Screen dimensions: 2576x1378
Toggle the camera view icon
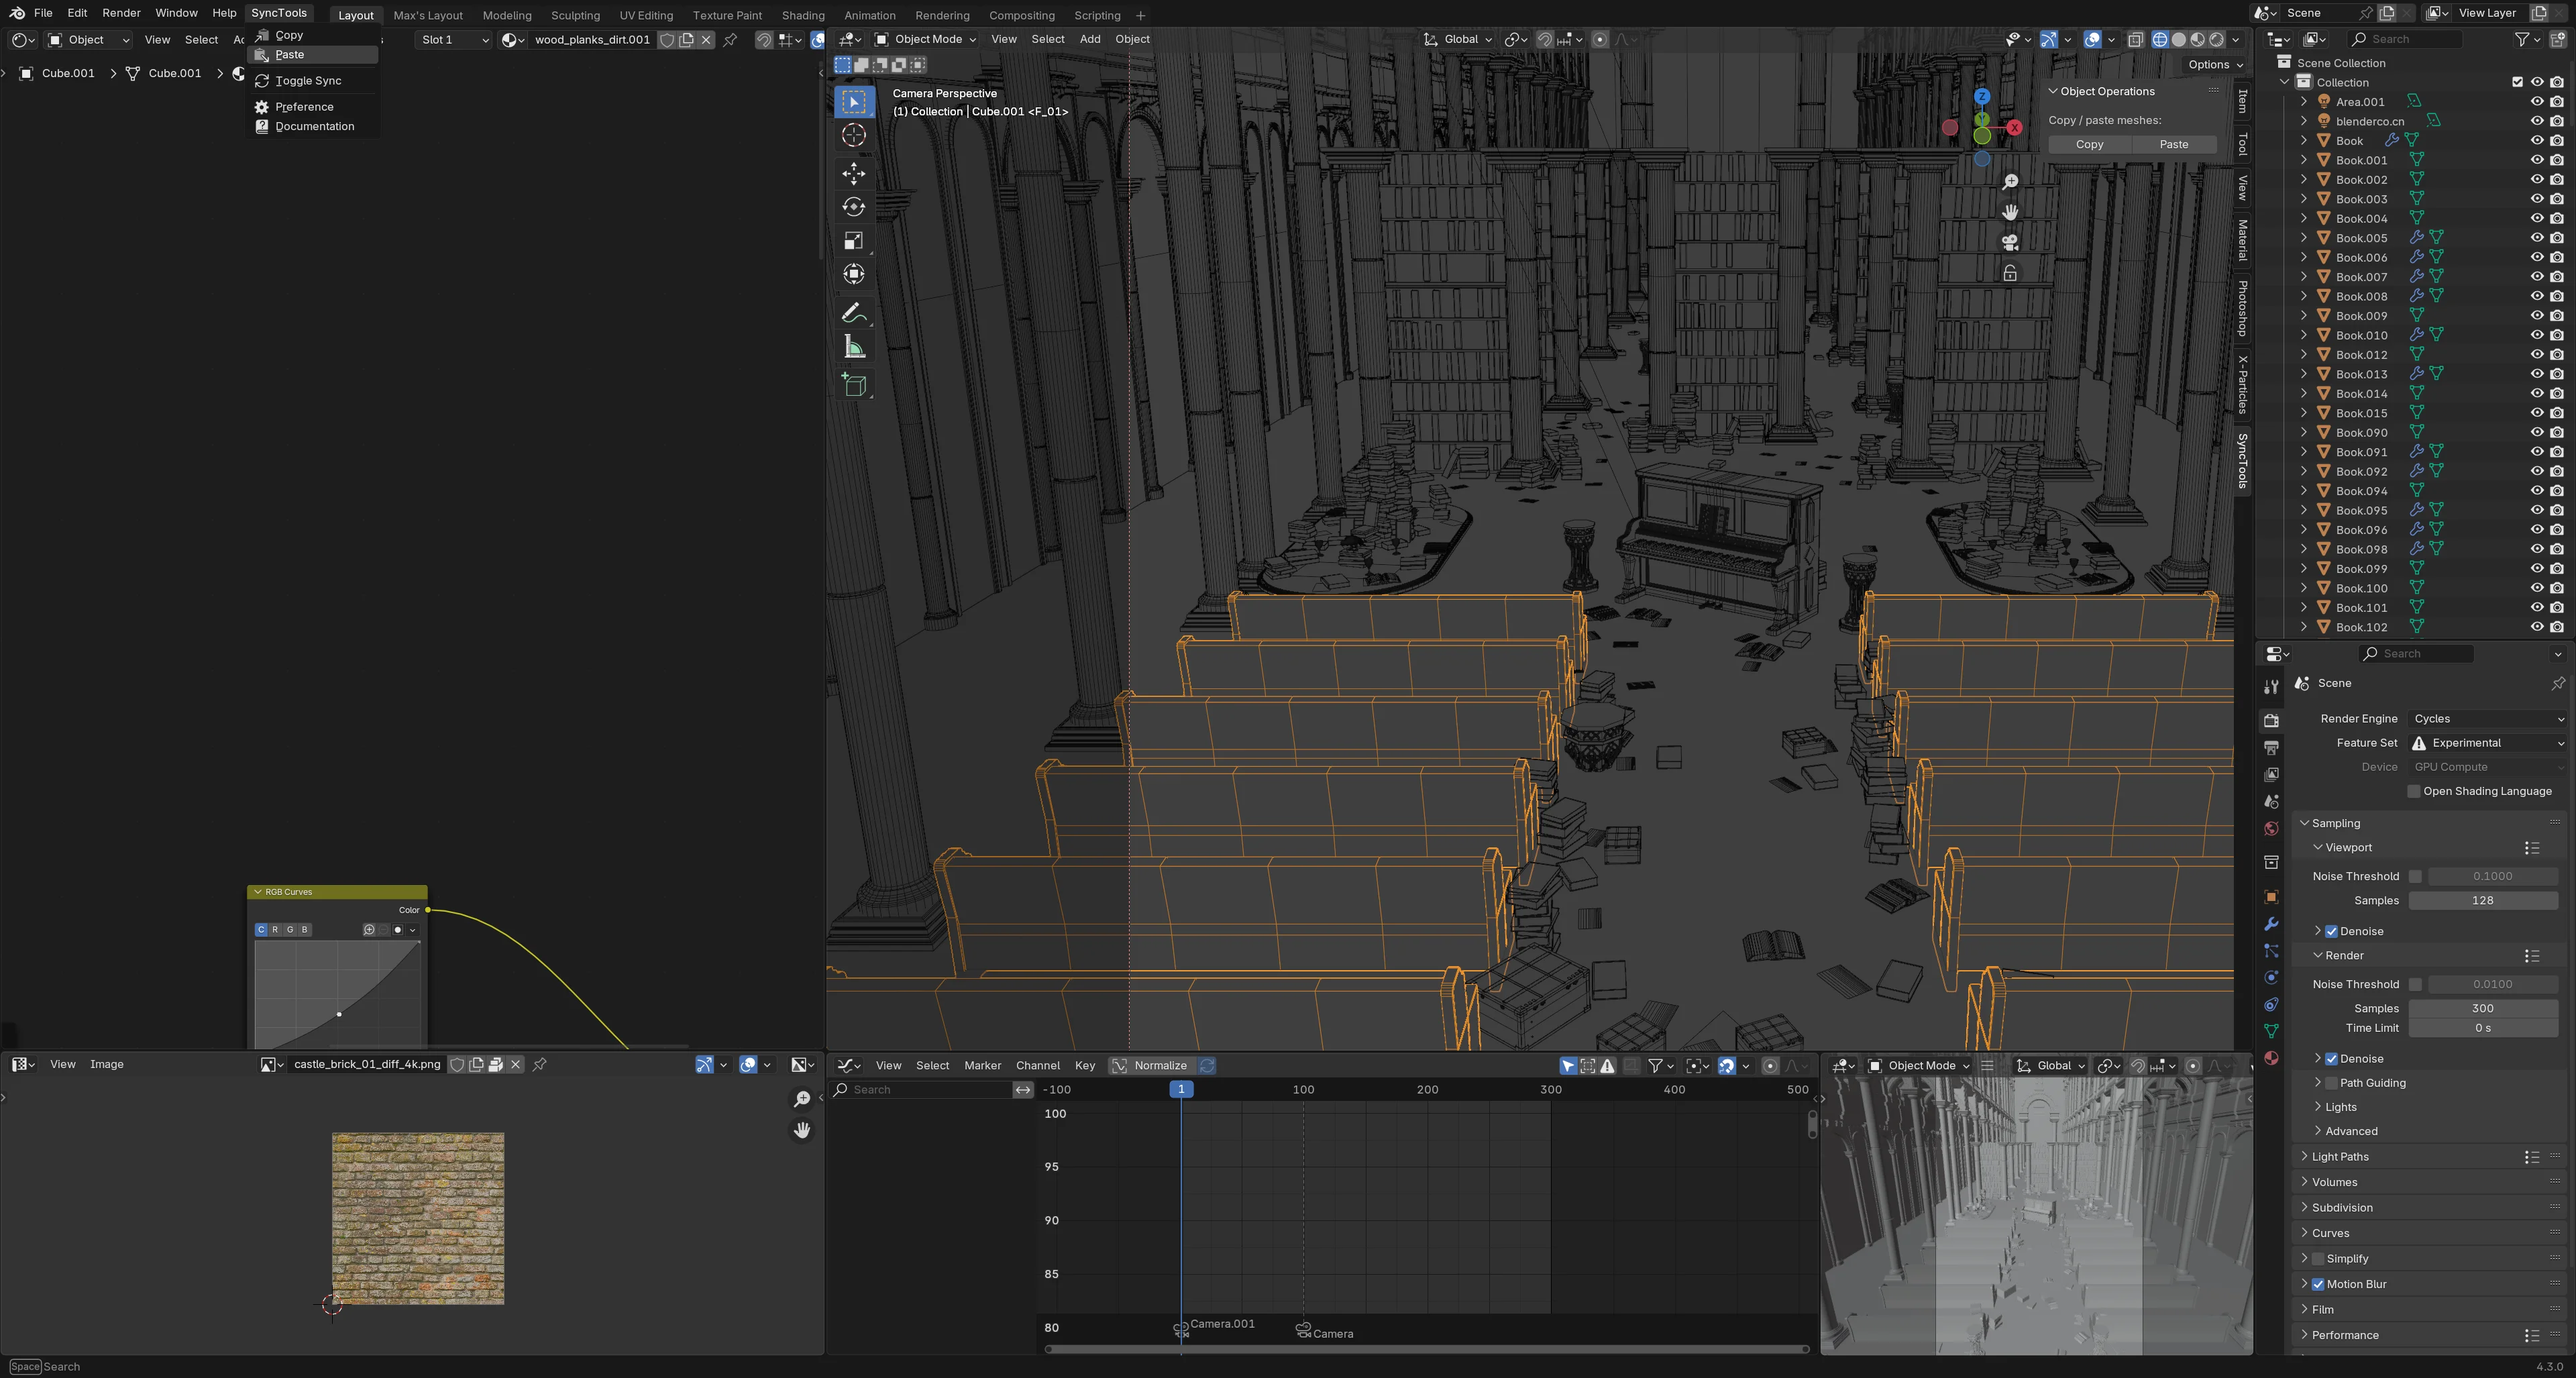pyautogui.click(x=2010, y=242)
